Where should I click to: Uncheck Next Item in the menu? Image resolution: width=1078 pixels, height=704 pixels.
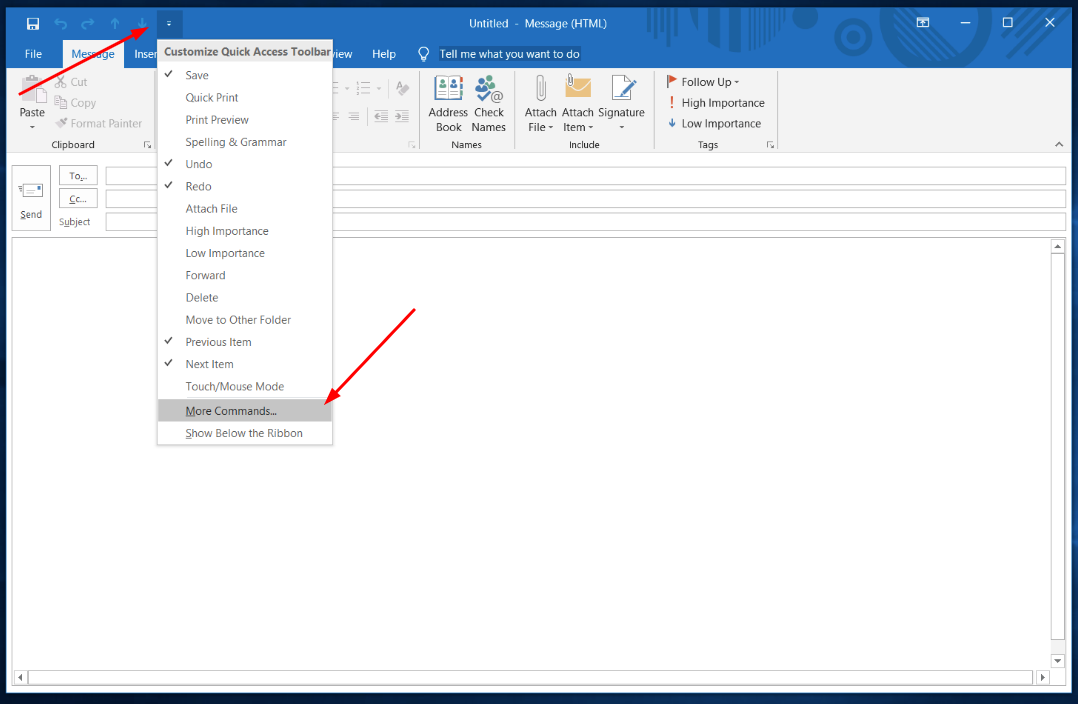(245, 364)
